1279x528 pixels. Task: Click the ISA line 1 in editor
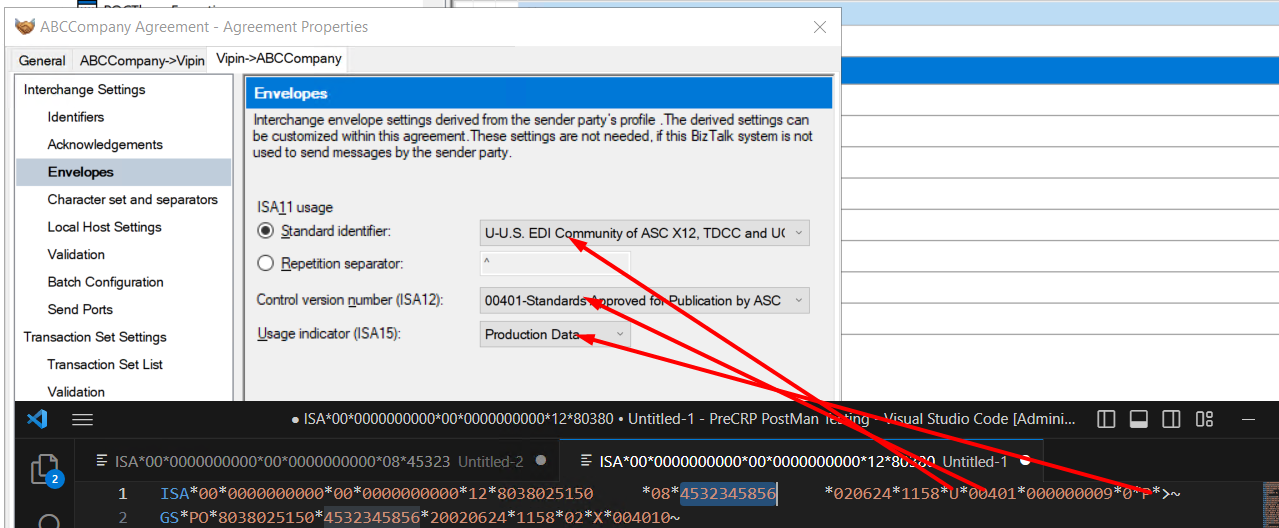coord(670,493)
